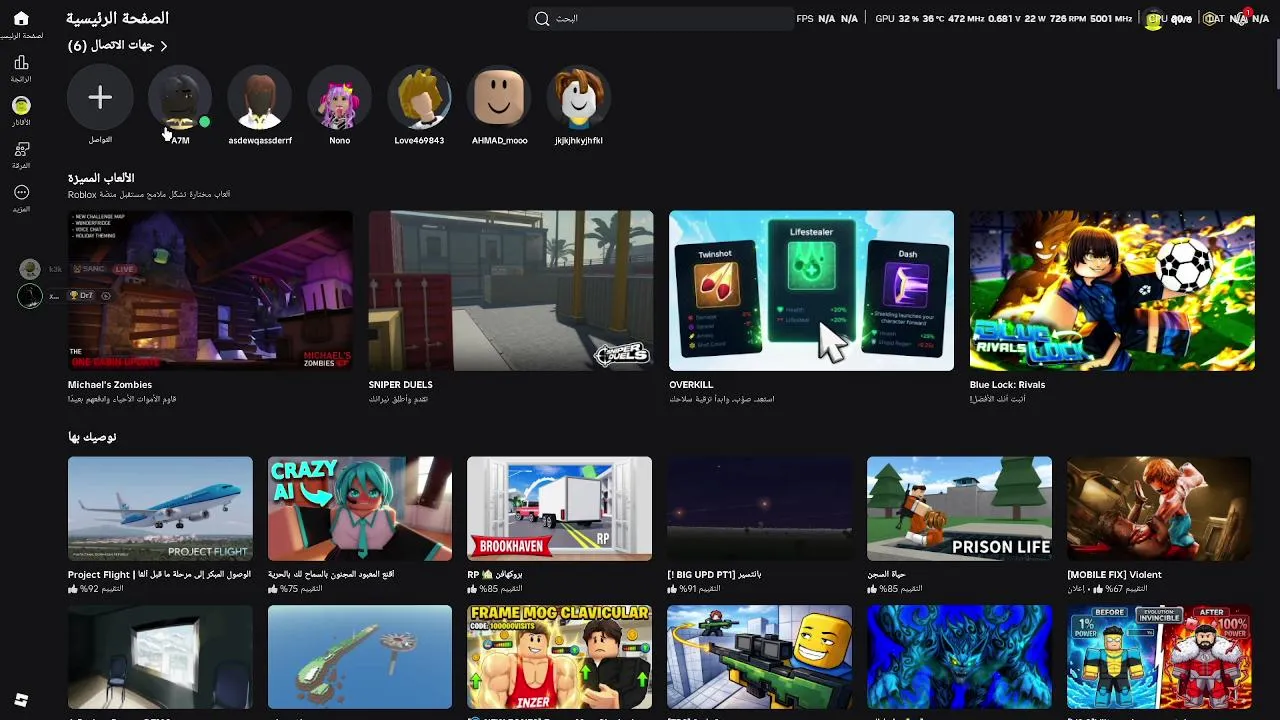Screen dimensions: 1280x720
Task: Click the الصفحة الرئيسية page title
Action: coord(117,18)
